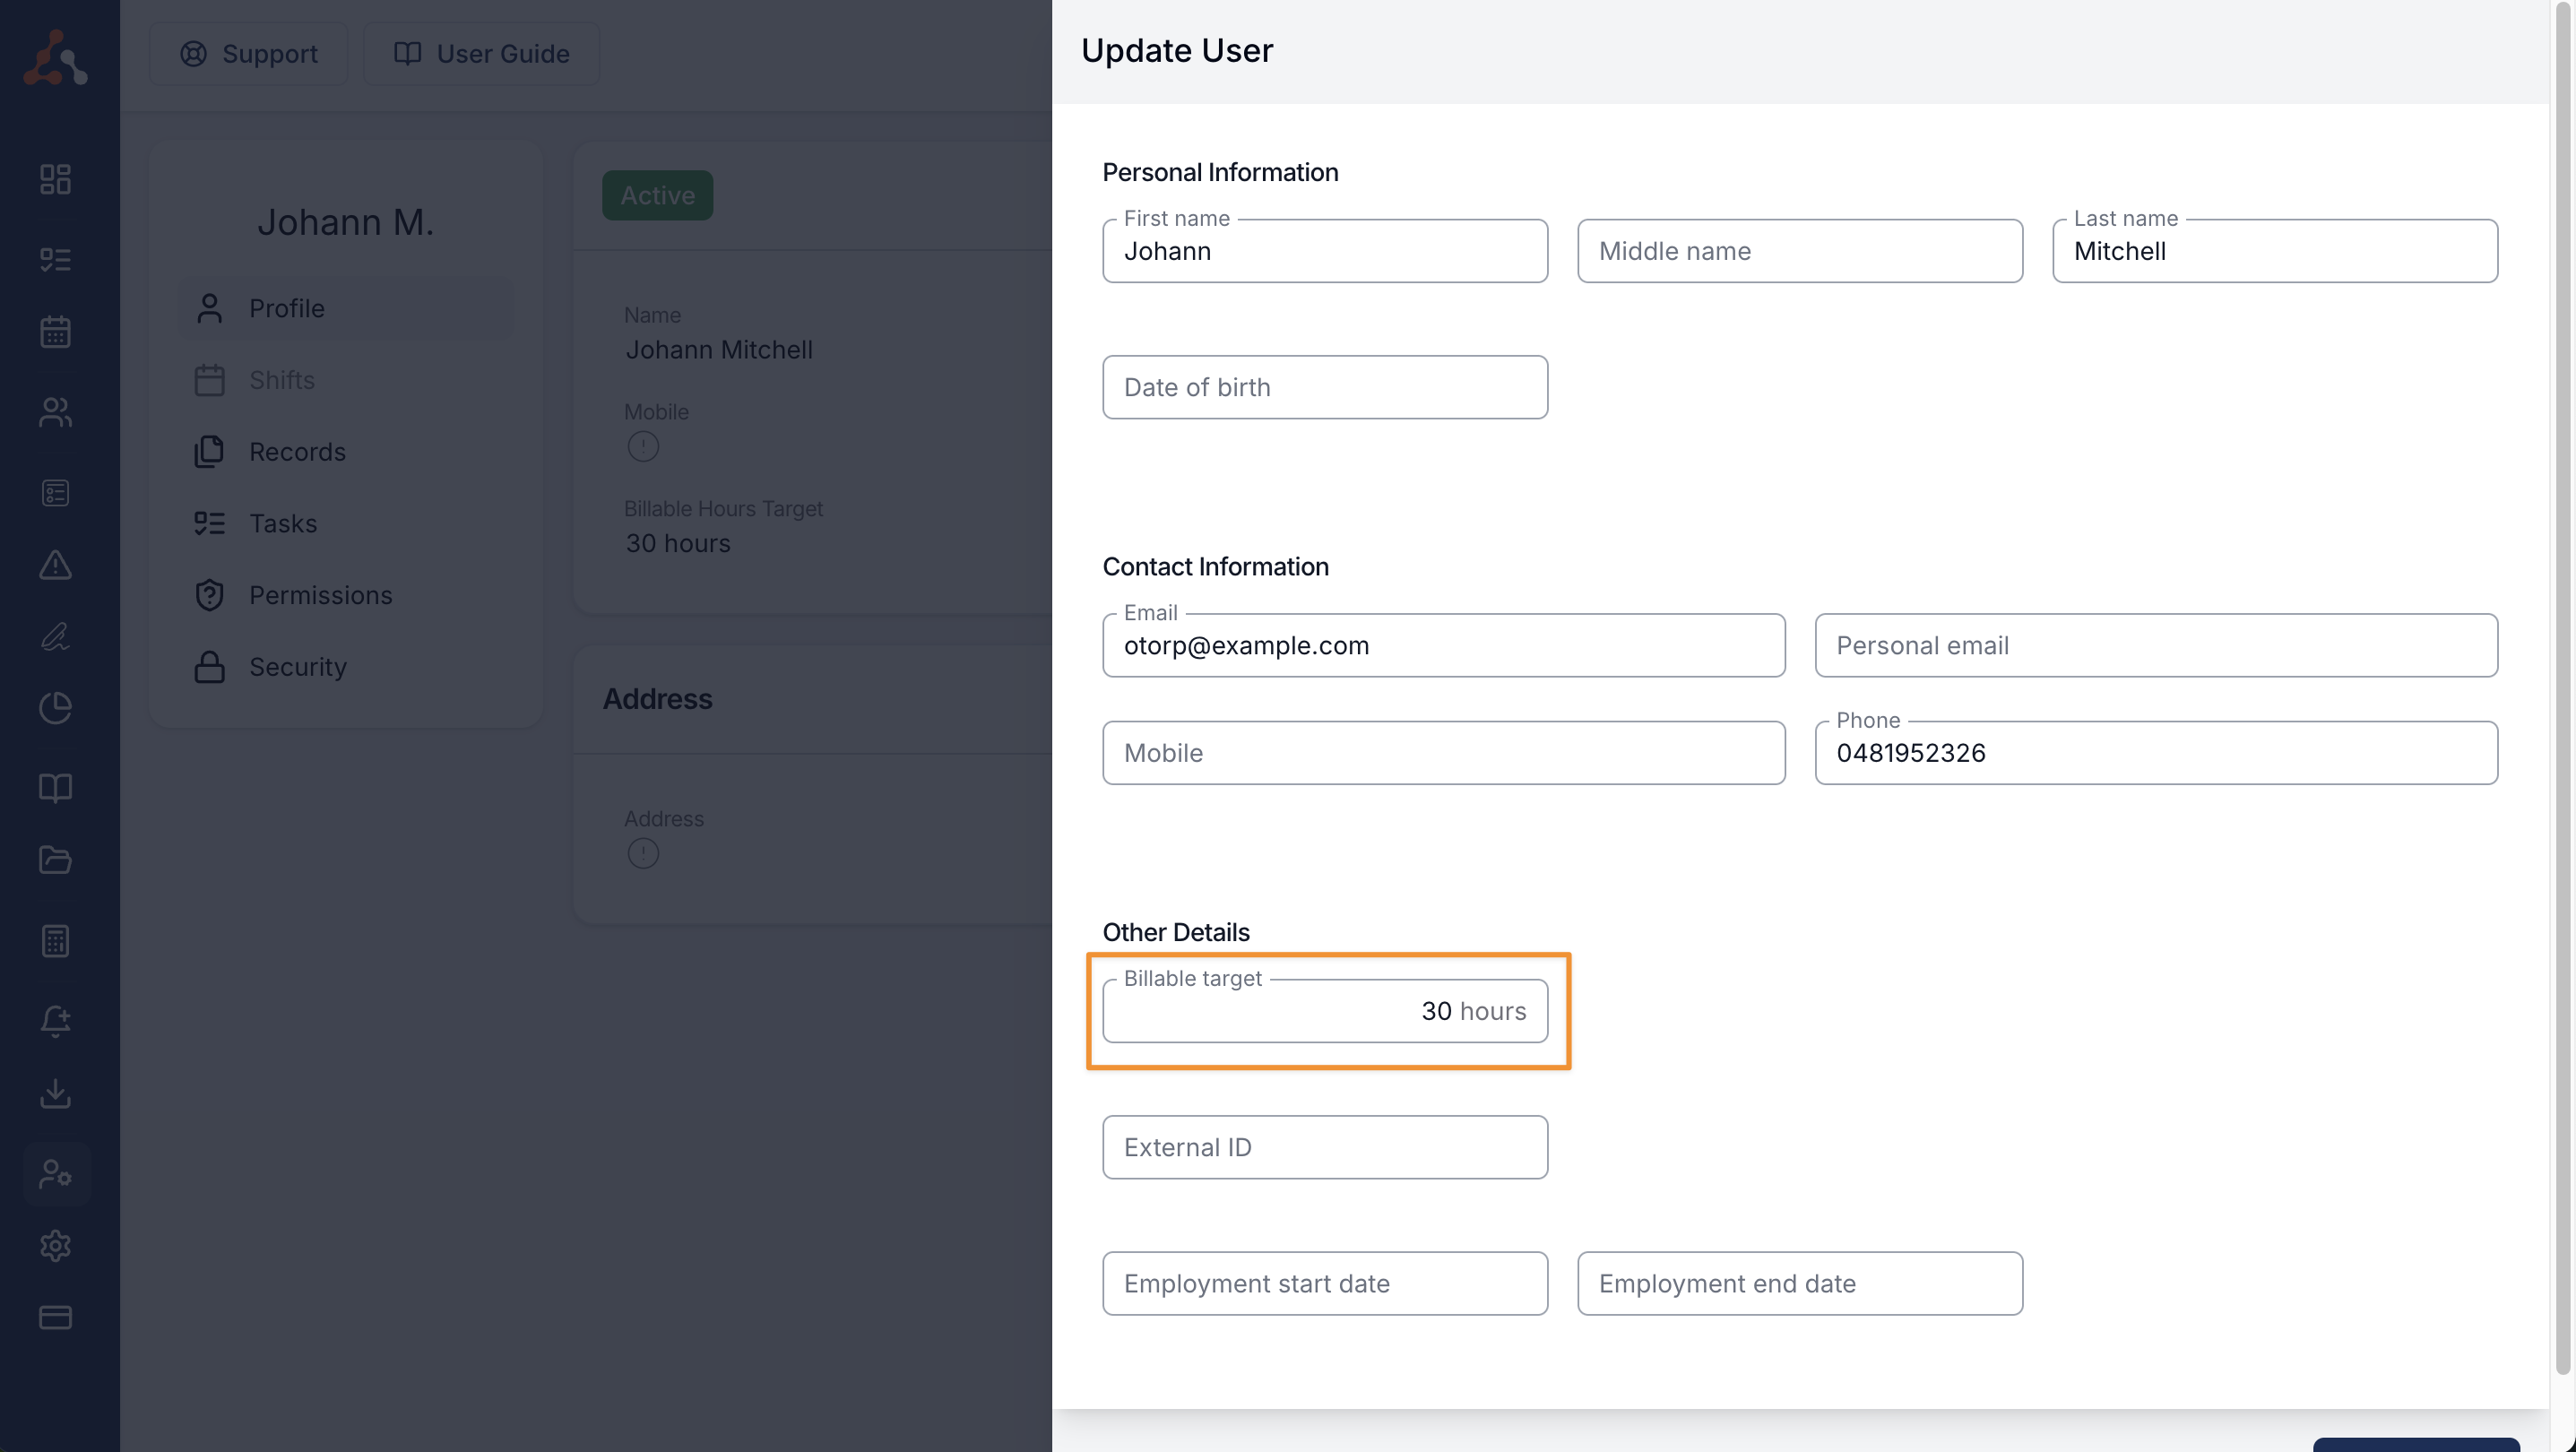Open the Records menu item

tap(346, 452)
